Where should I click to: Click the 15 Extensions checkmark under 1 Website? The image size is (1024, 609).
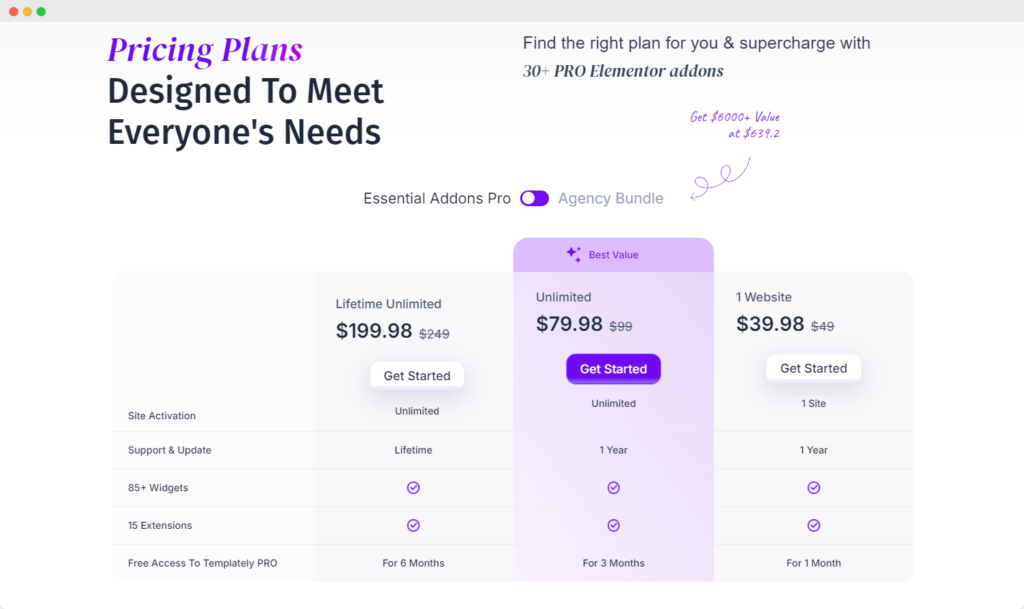tap(813, 525)
